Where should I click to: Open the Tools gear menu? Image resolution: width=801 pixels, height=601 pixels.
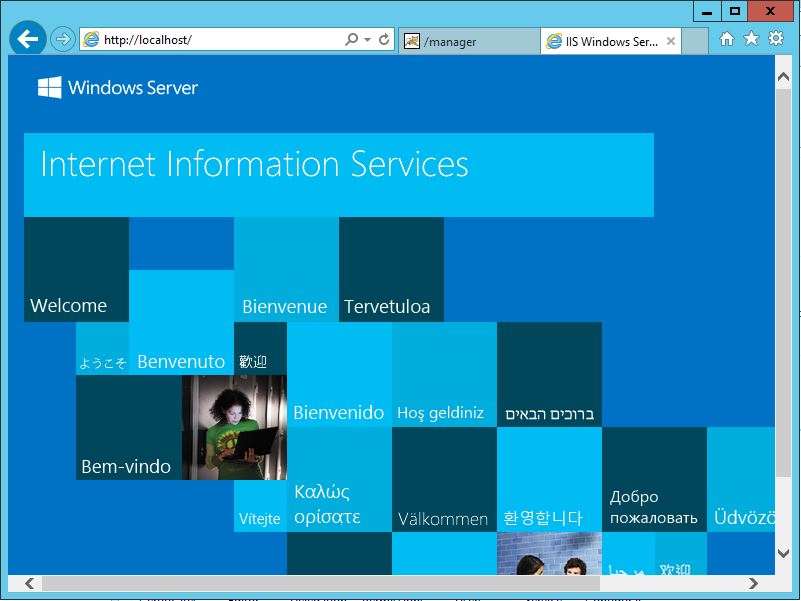[x=775, y=38]
